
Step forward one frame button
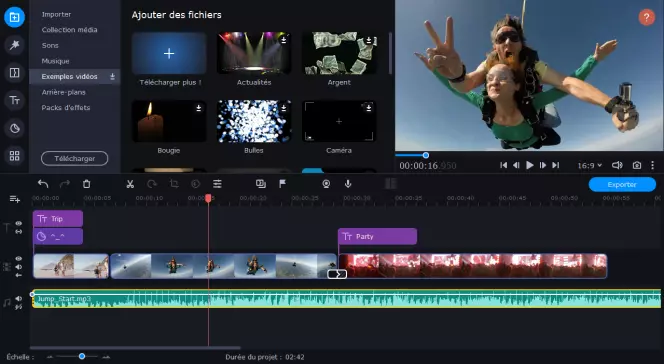[542, 165]
